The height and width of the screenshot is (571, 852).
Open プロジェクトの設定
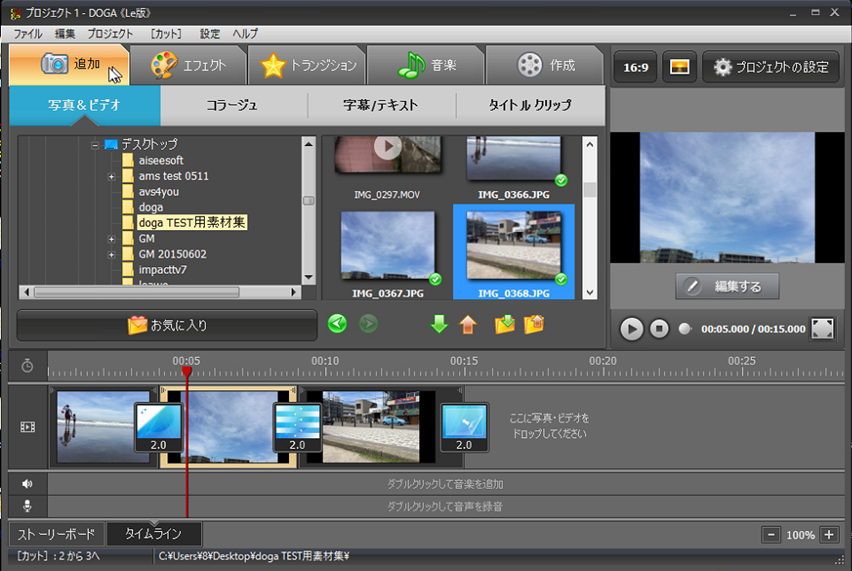pos(771,67)
